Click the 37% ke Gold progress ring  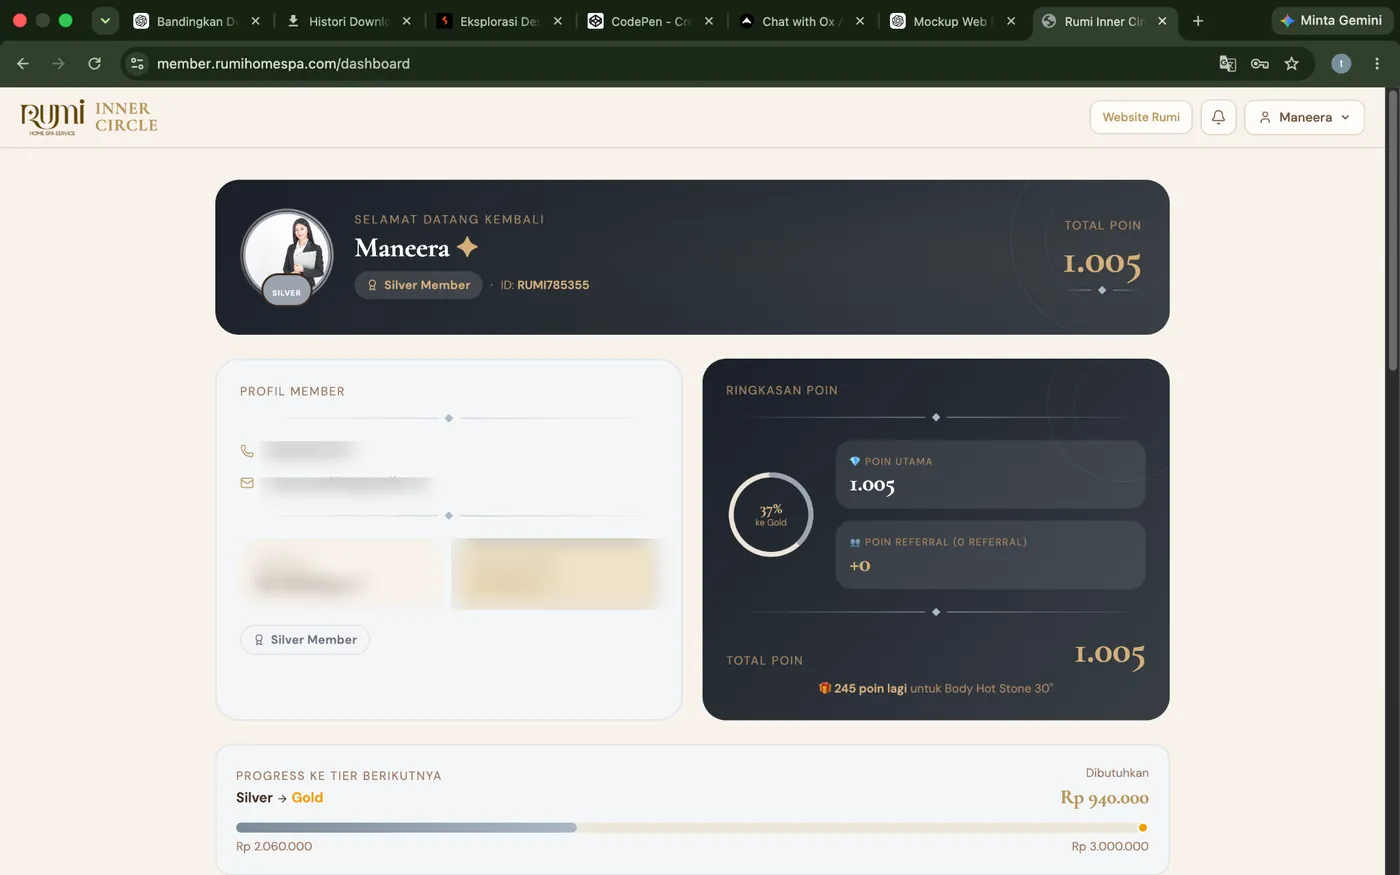click(771, 514)
